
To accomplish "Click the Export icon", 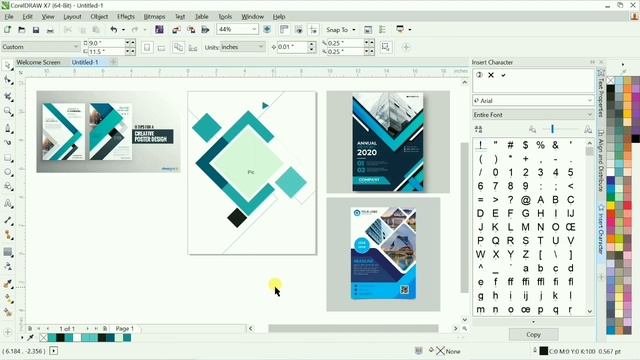I will tap(191, 29).
